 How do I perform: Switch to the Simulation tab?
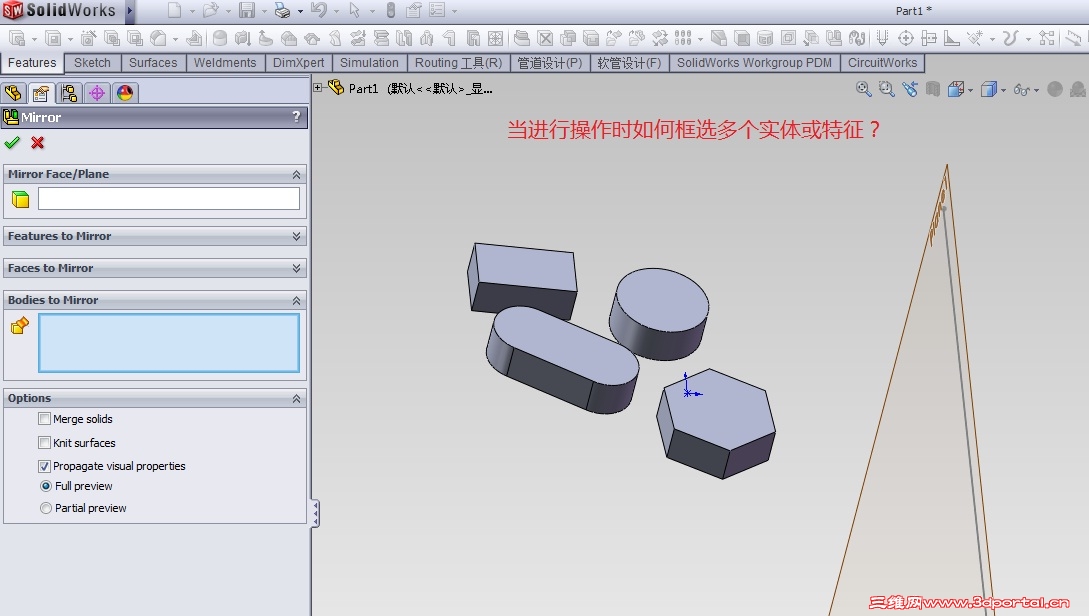tap(369, 63)
